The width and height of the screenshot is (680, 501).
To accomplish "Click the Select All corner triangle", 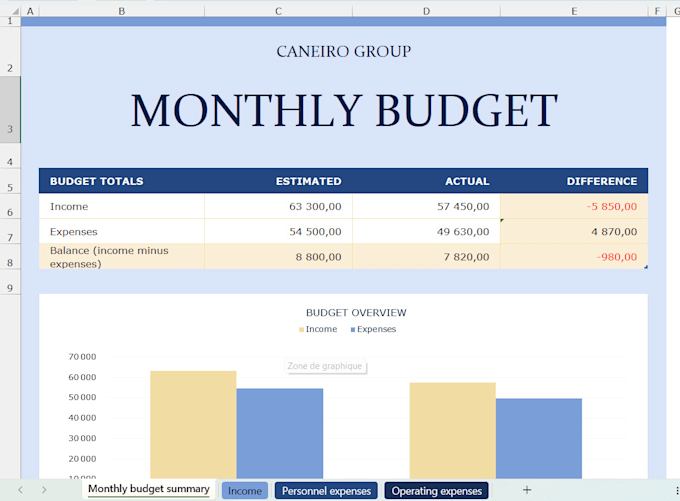I will (15, 11).
